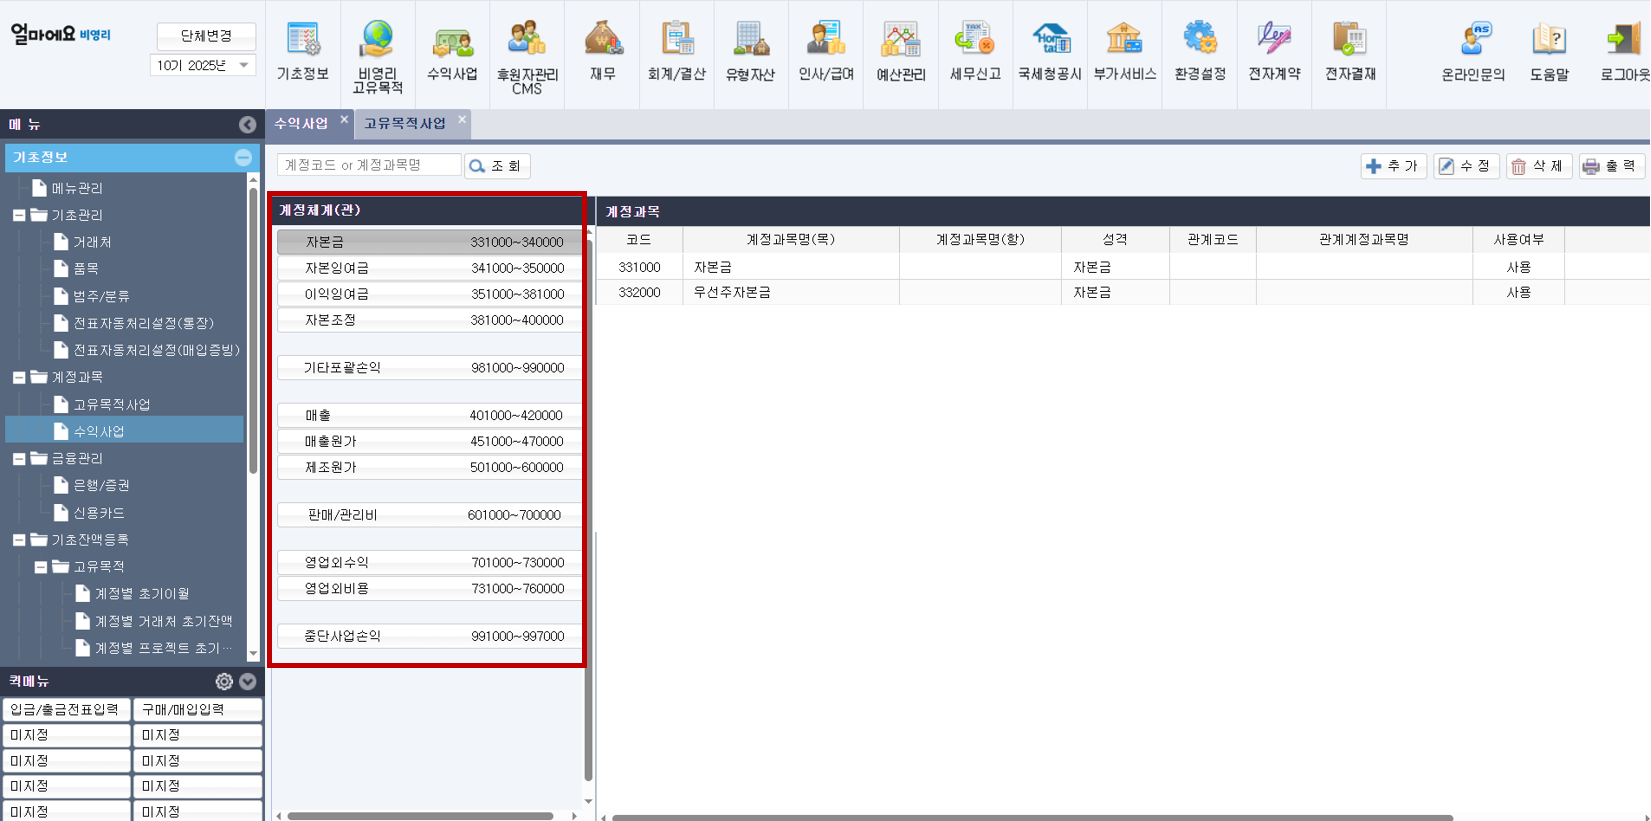This screenshot has height=821, width=1651.
Task: Collapse the 기초관리 folder
Action: pos(19,215)
